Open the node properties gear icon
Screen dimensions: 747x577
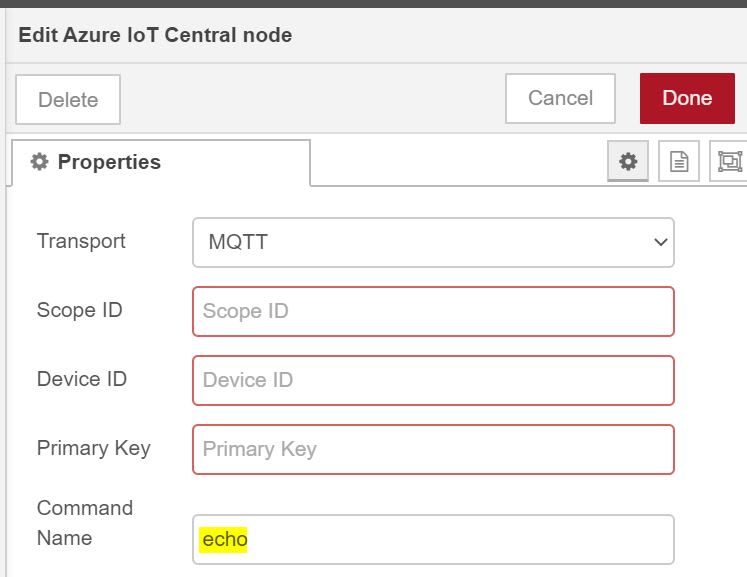coord(628,161)
